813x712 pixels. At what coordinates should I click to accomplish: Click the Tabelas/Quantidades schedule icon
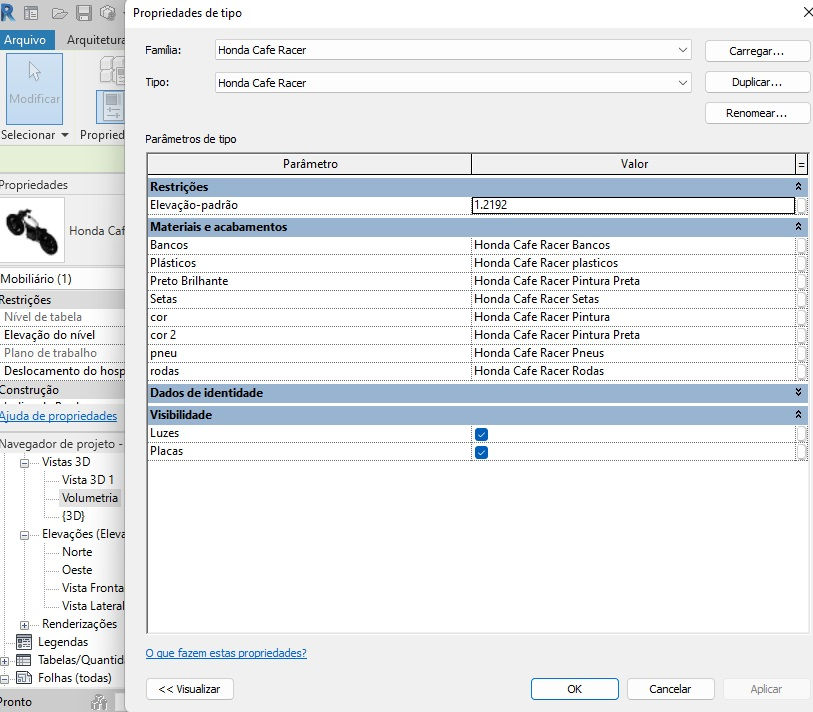pyautogui.click(x=24, y=660)
